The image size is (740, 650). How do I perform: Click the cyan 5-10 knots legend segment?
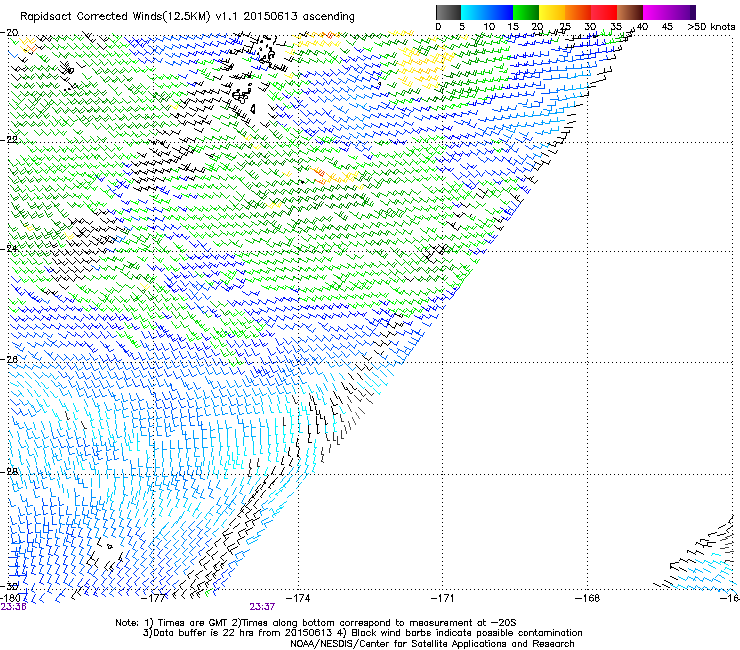(474, 12)
